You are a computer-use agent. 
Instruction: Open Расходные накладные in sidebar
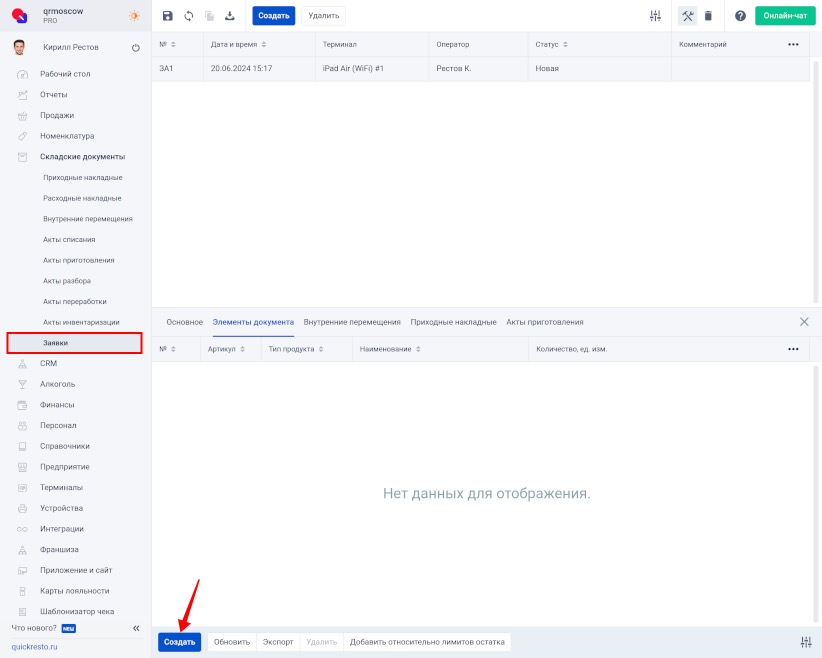[x=82, y=198]
